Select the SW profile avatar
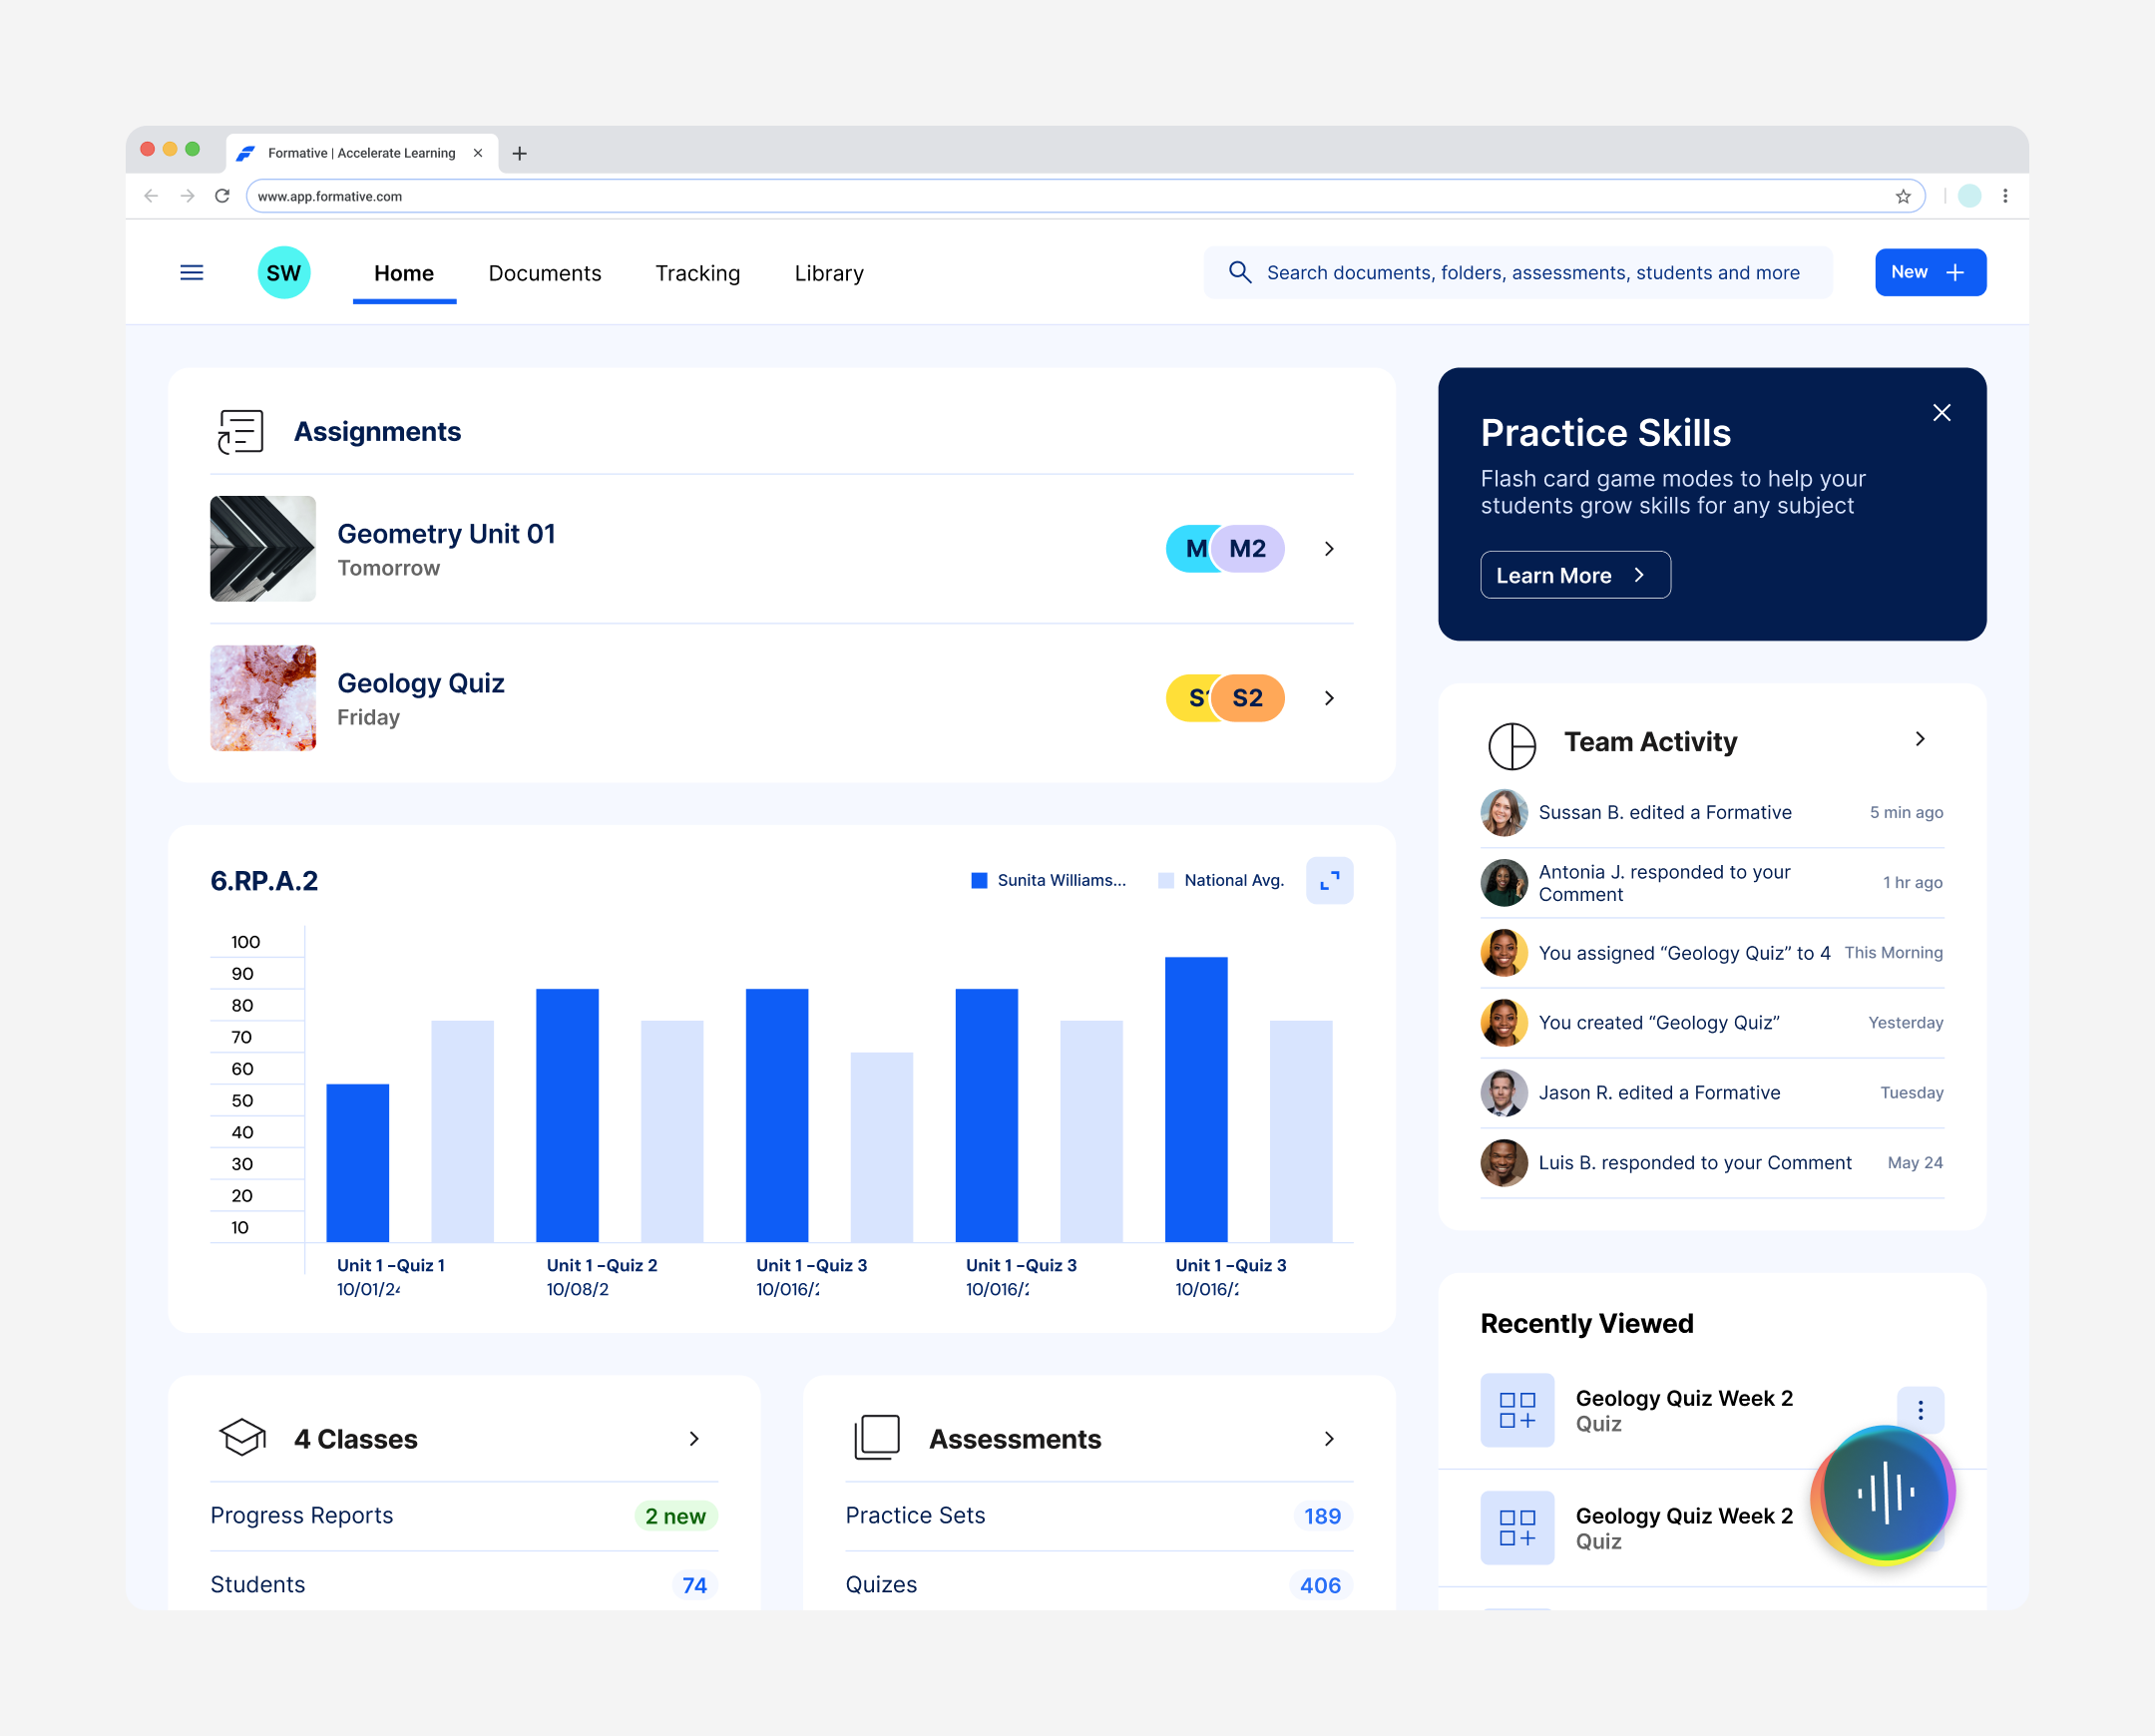This screenshot has height=1736, width=2155. (x=284, y=272)
